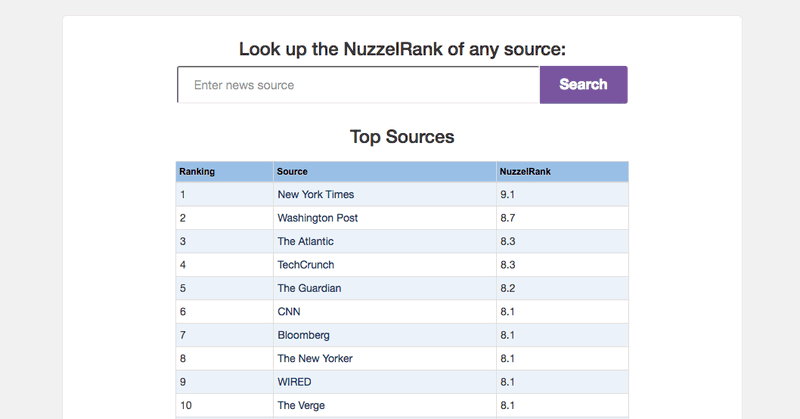Click the Washington Post source cell
800x419 pixels.
385,218
